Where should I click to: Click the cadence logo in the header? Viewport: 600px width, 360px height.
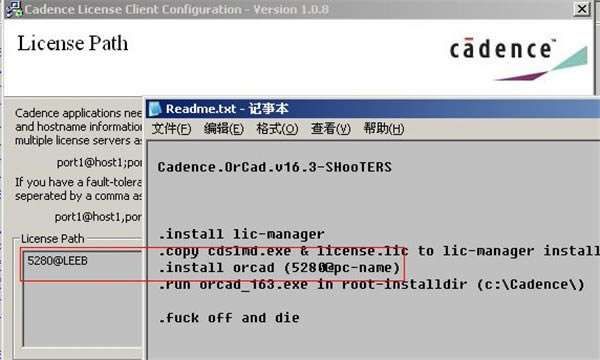(518, 59)
